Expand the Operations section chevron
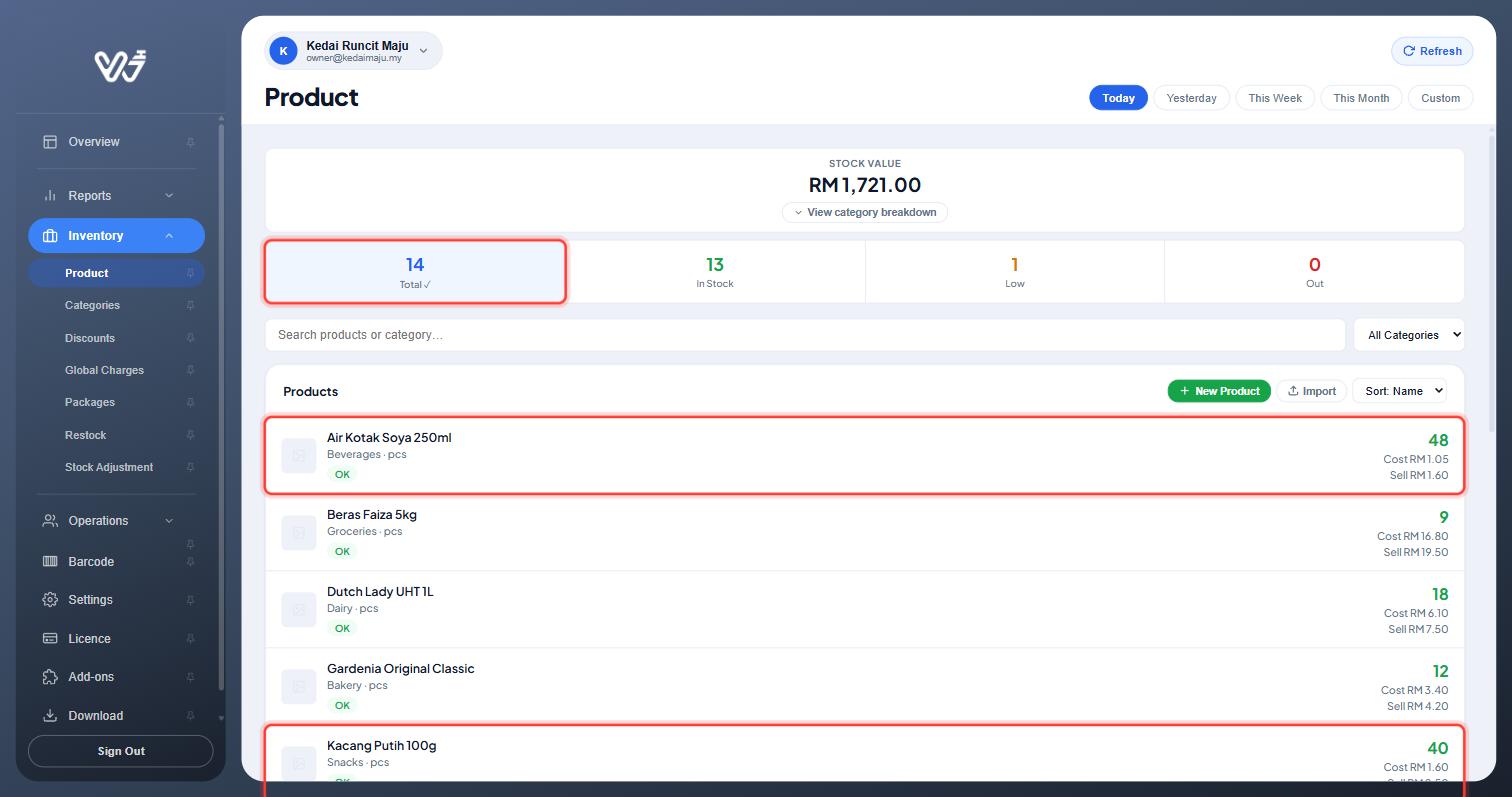This screenshot has width=1512, height=797. point(169,521)
